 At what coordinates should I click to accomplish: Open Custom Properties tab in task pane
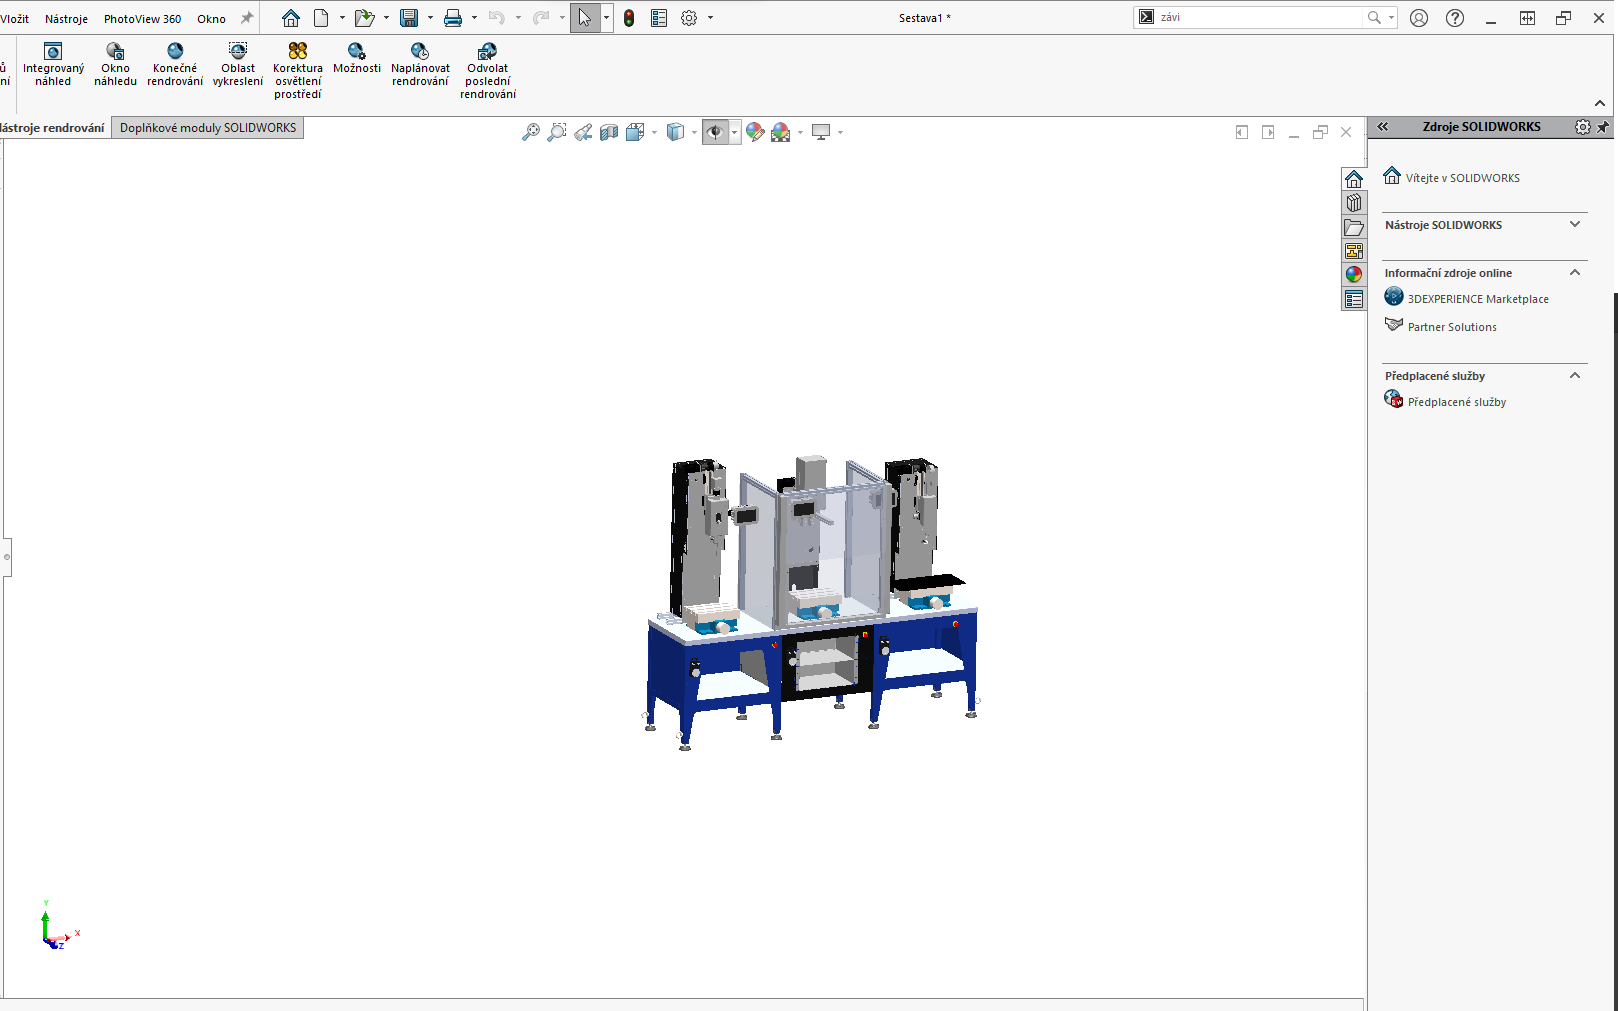1354,299
